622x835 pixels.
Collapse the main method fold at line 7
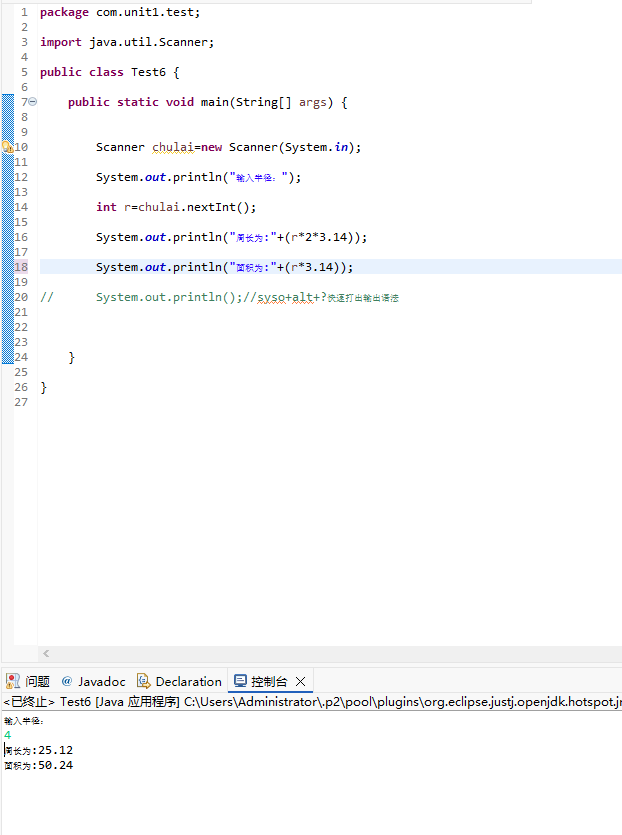(x=33, y=102)
